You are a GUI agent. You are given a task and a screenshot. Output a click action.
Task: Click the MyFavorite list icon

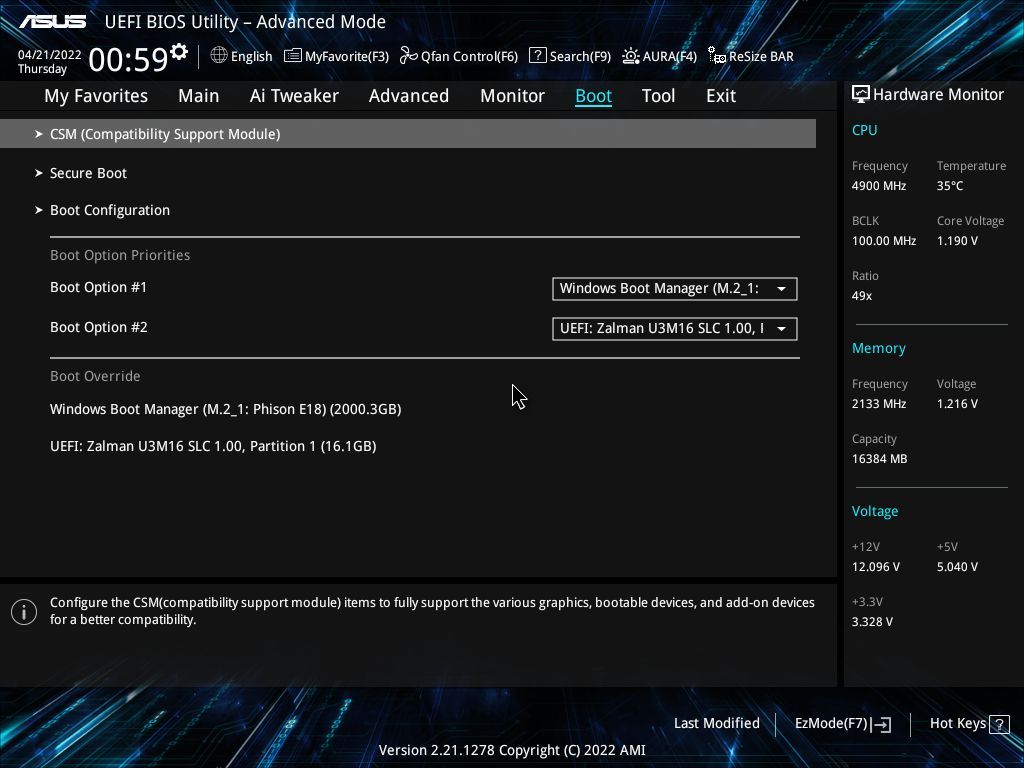[x=293, y=56]
